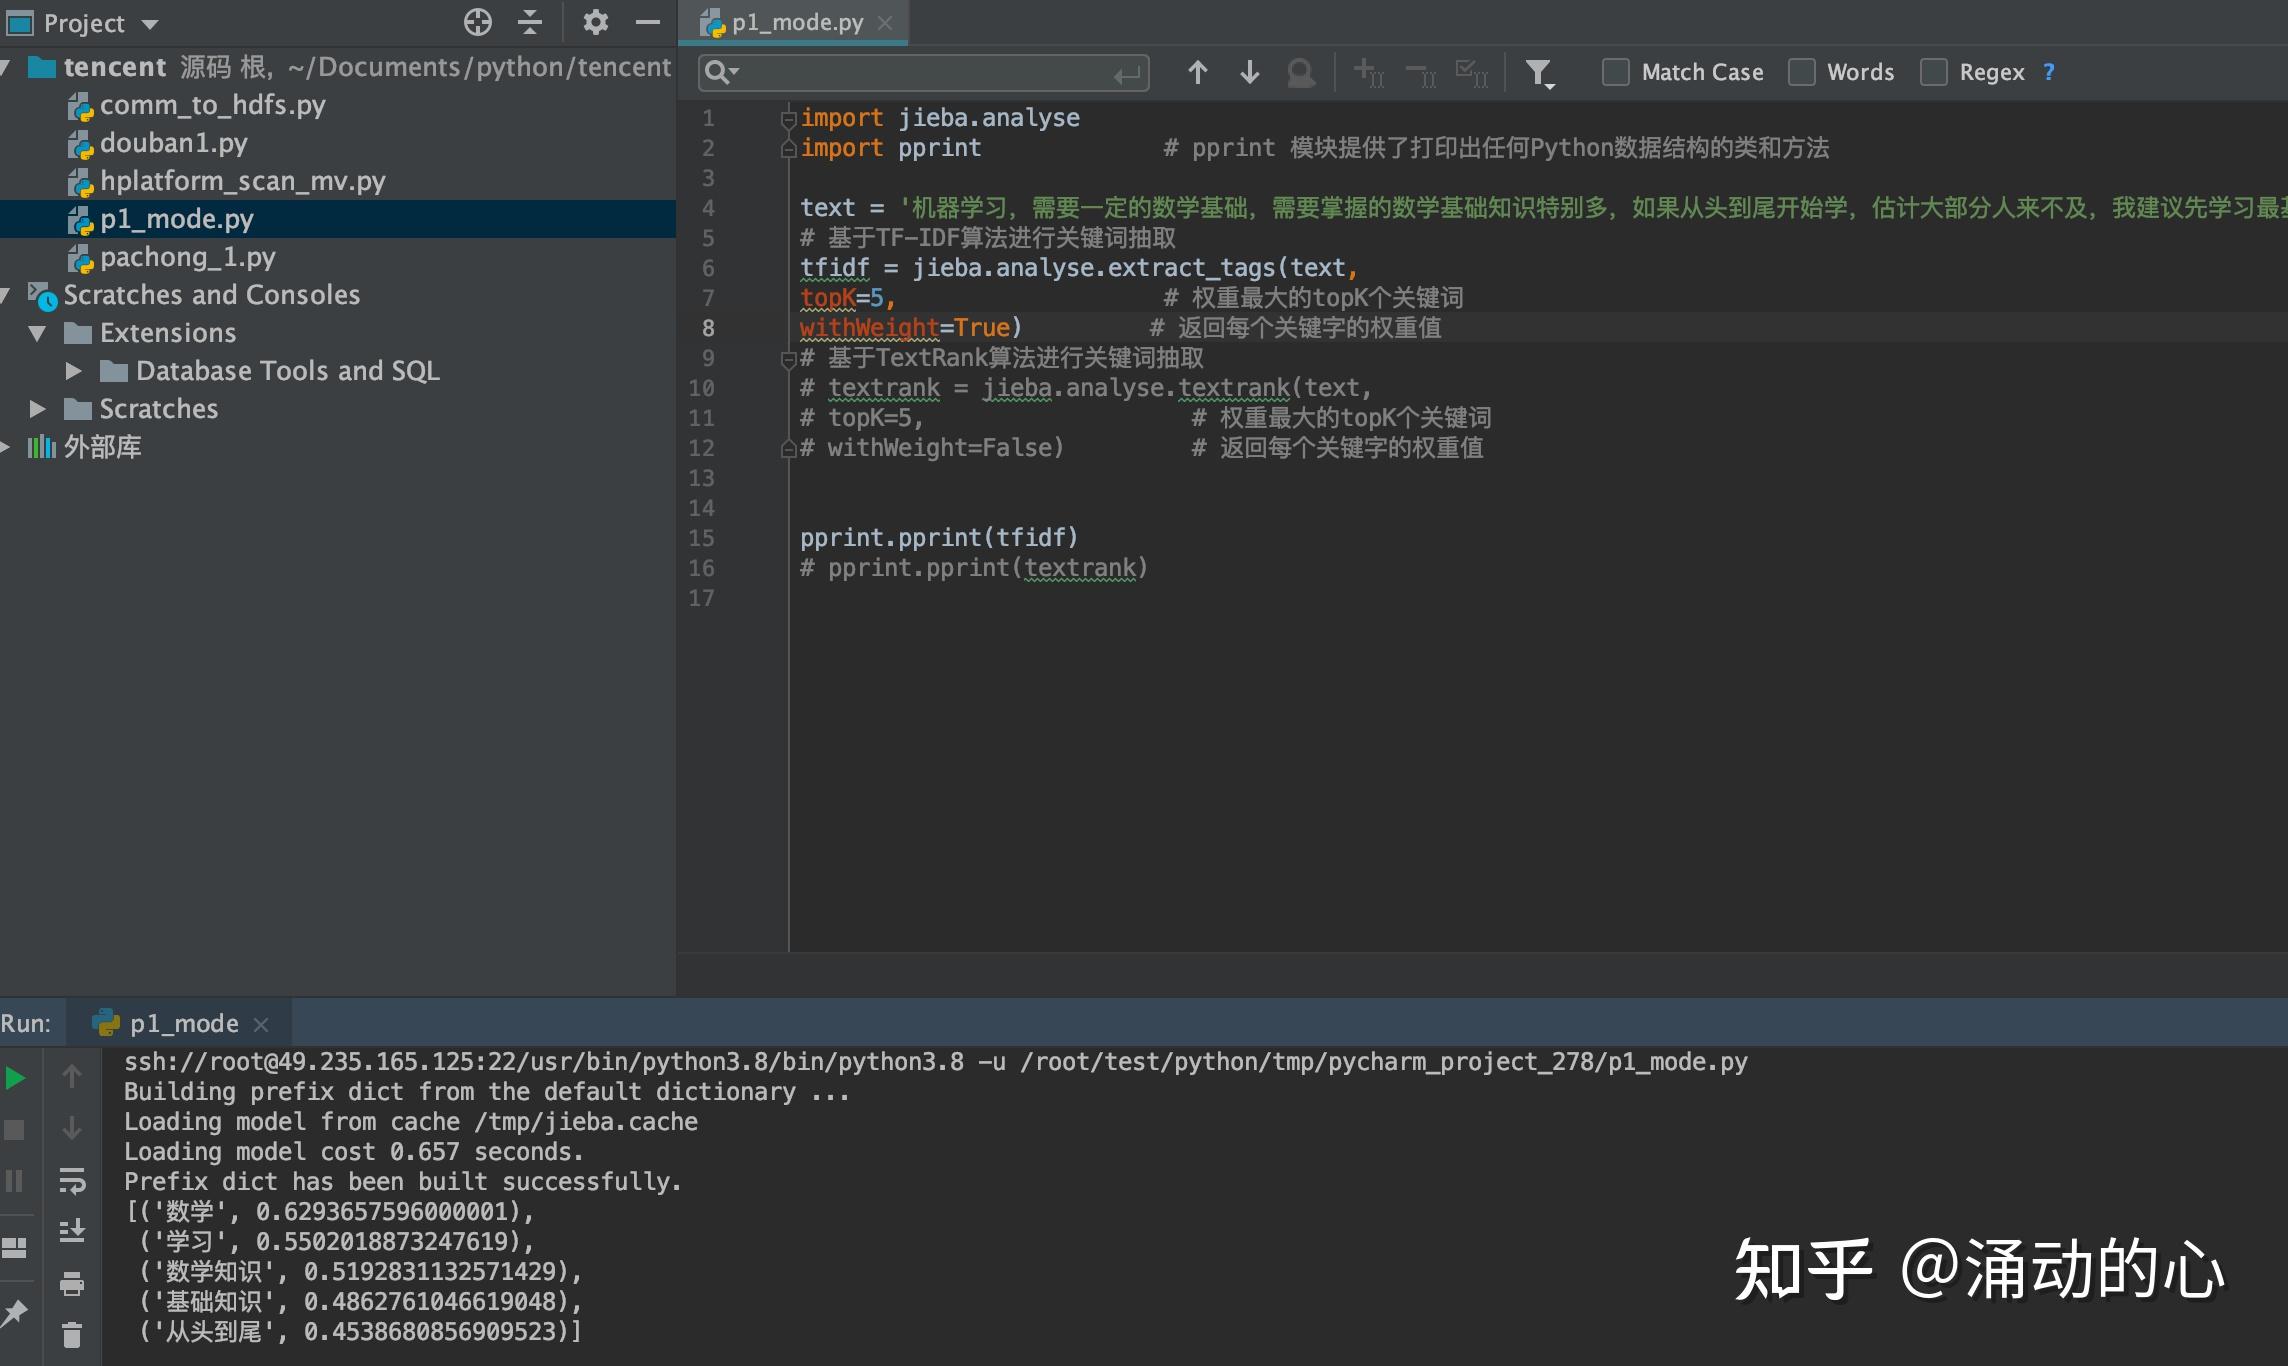
Task: Rerun the p1_mode script with green arrow
Action: tap(14, 1078)
